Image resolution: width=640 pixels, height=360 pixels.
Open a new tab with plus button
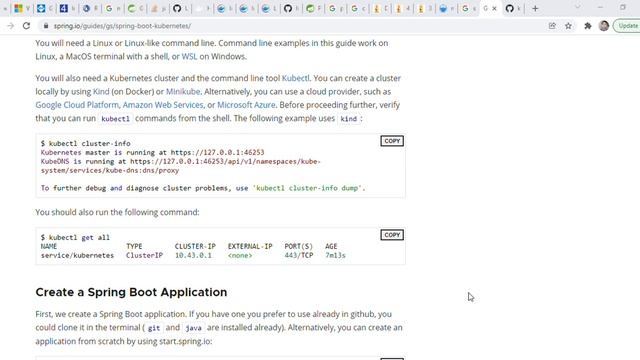(535, 8)
